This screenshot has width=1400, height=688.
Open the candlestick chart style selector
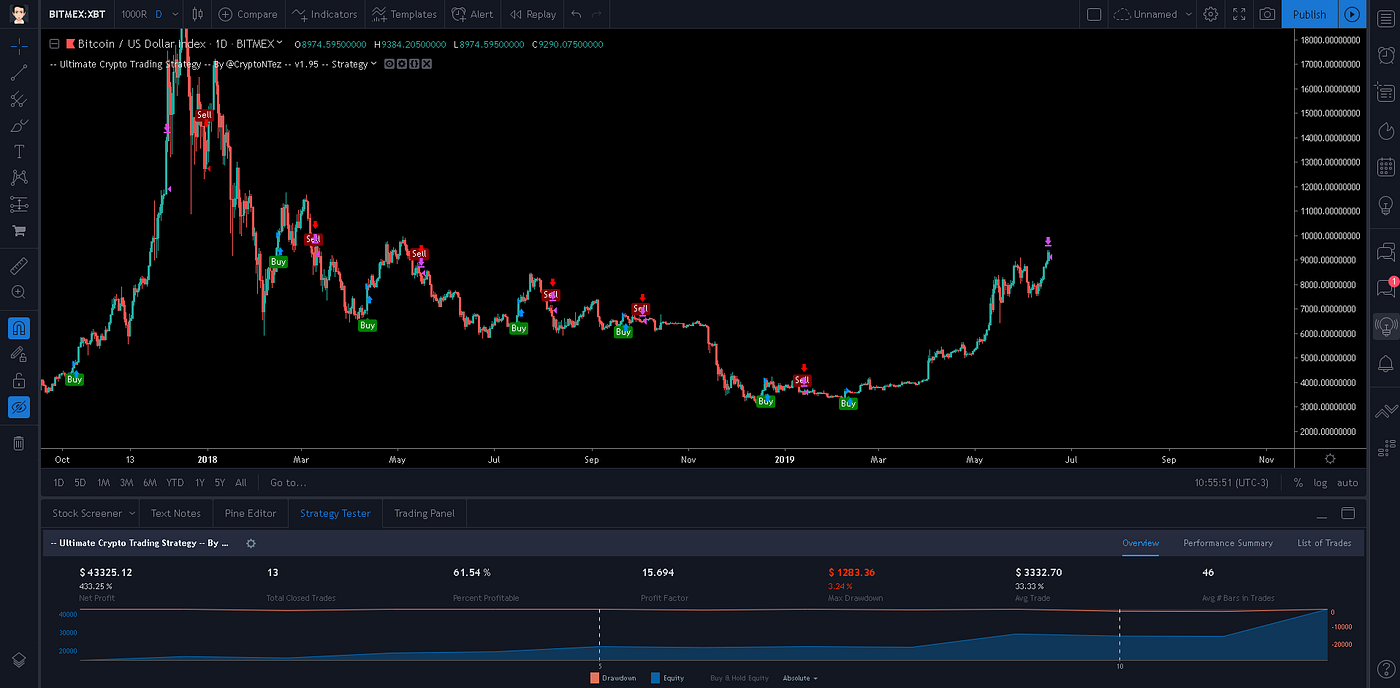click(197, 14)
